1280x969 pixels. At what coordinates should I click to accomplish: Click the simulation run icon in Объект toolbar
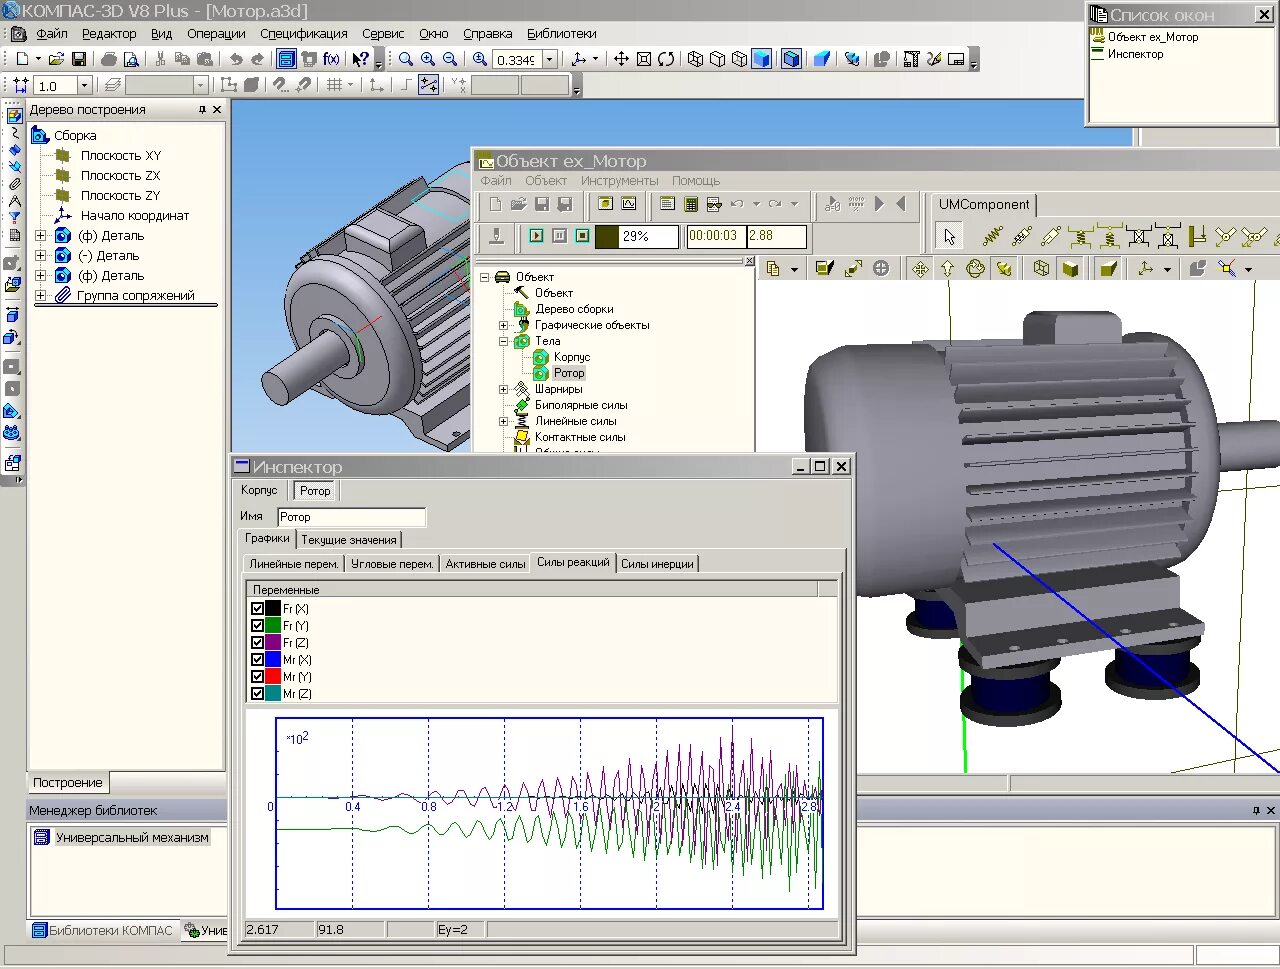[x=536, y=236]
